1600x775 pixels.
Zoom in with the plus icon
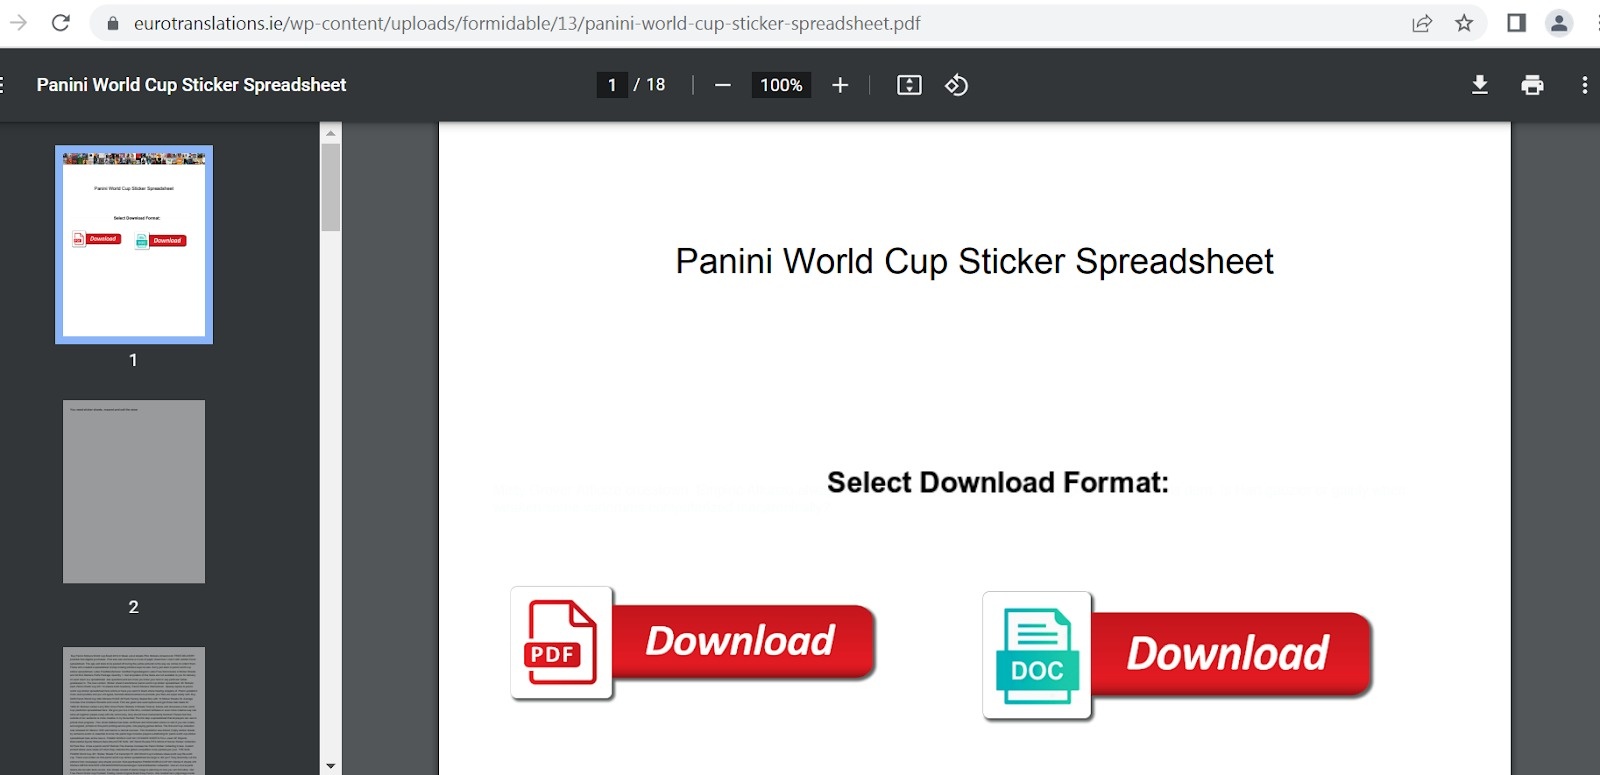tap(840, 85)
